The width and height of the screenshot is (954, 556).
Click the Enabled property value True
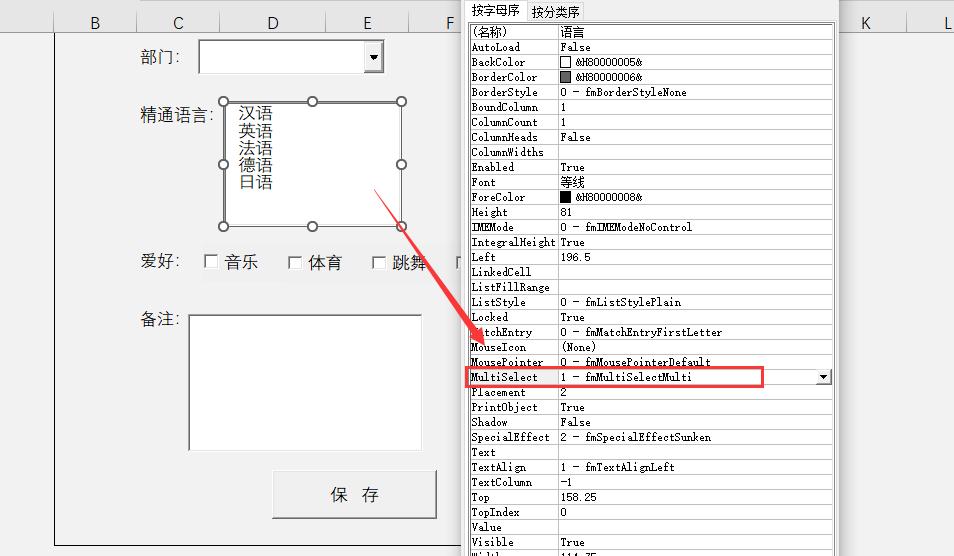tap(573, 167)
